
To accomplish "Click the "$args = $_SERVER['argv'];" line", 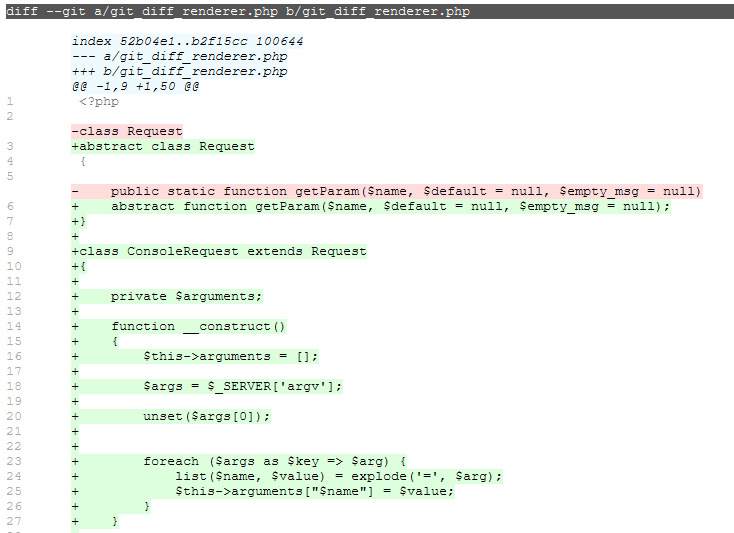I will (207, 386).
